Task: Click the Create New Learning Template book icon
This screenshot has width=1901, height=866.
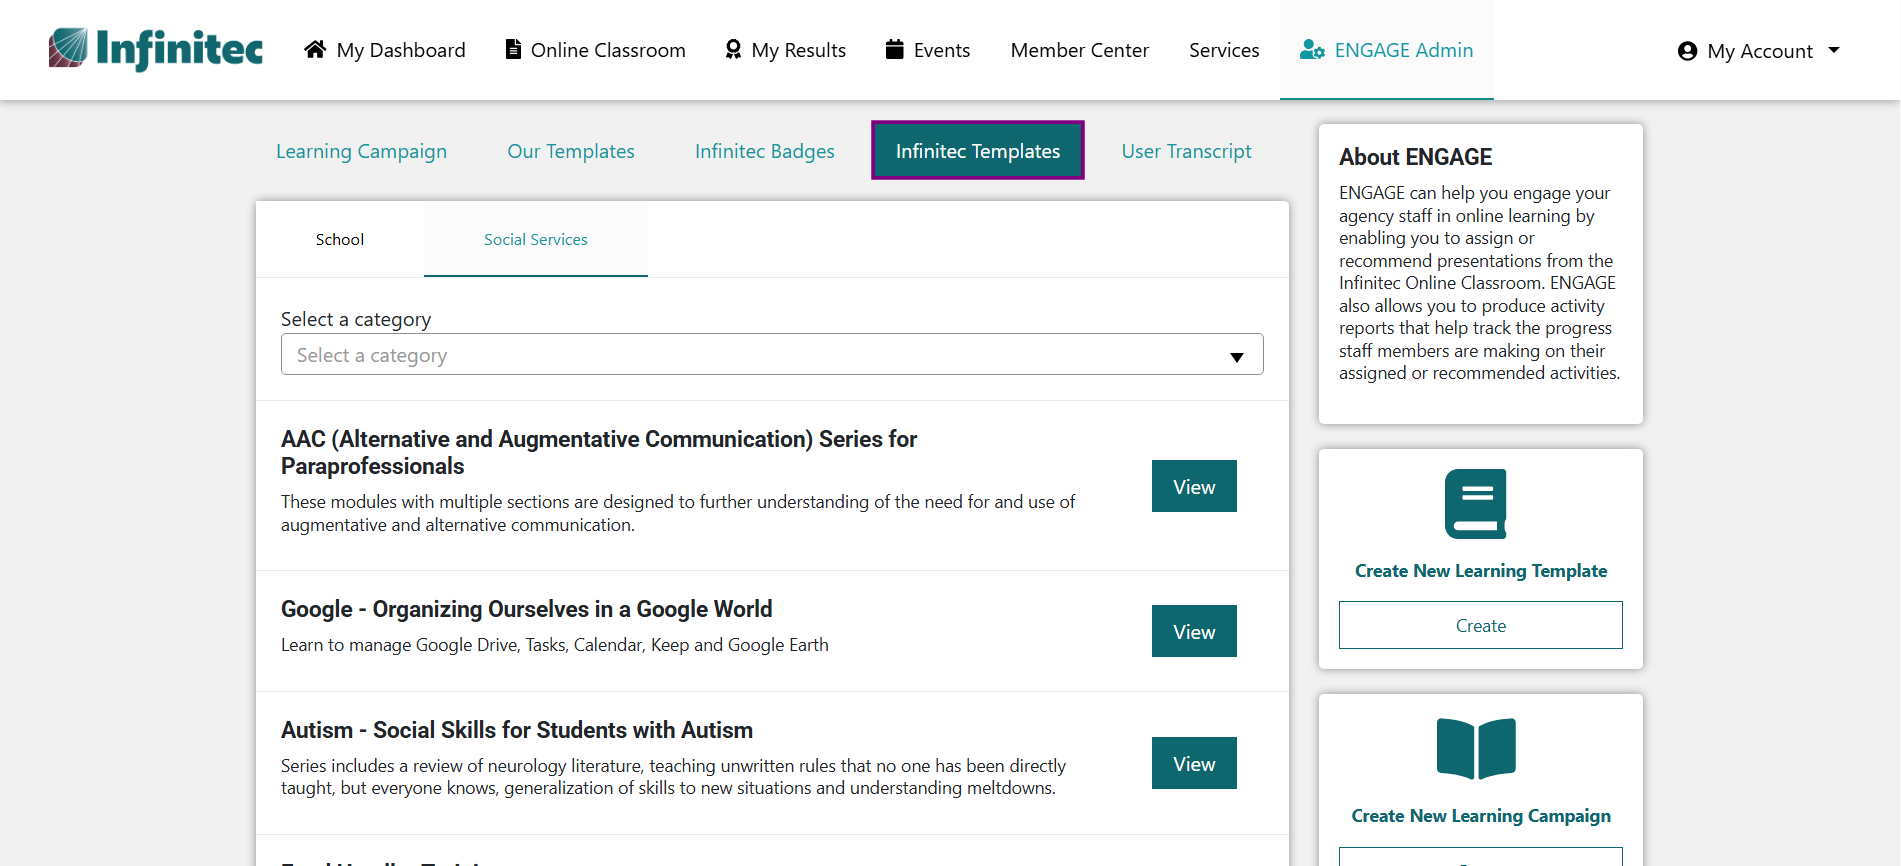Action: click(x=1476, y=504)
